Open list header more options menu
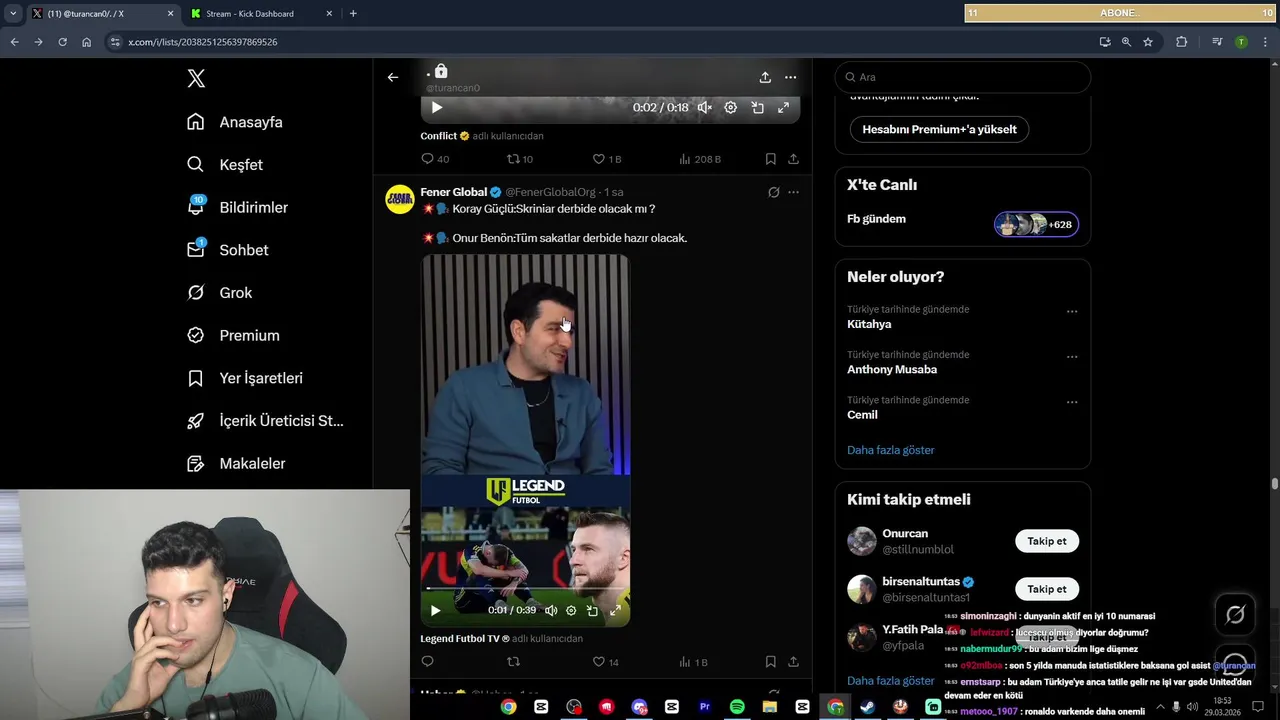This screenshot has height=720, width=1280. [791, 77]
